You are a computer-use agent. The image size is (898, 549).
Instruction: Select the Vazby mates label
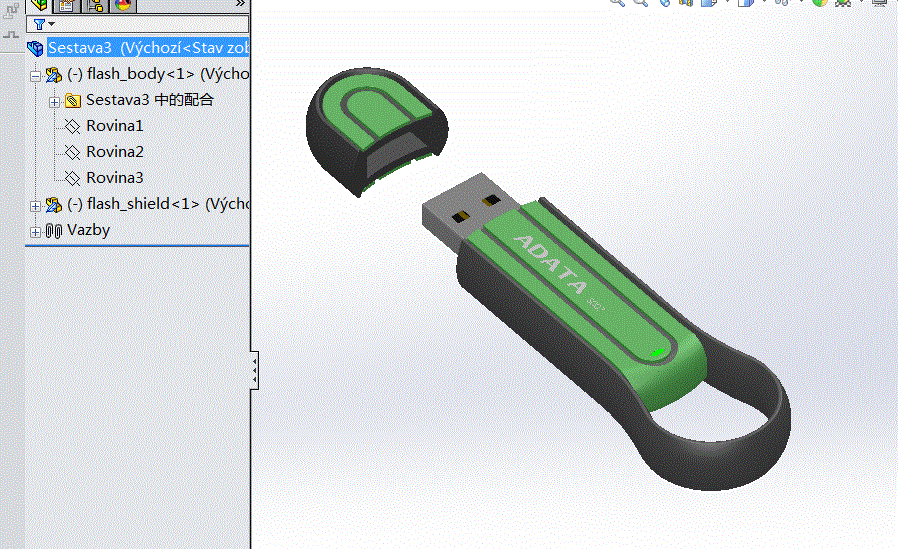point(88,230)
